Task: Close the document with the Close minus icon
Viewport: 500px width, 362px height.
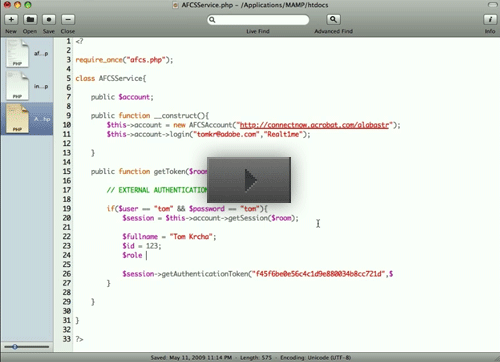Action: (68, 19)
